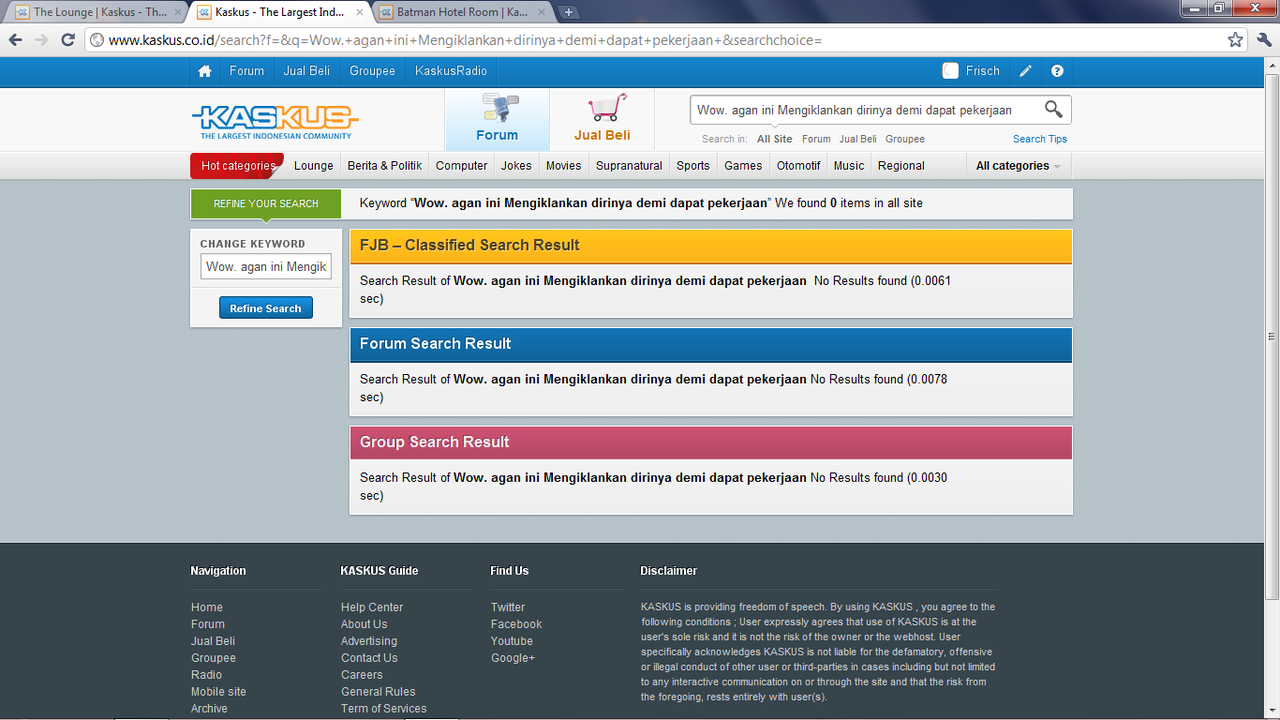Open the Computer category

(462, 166)
